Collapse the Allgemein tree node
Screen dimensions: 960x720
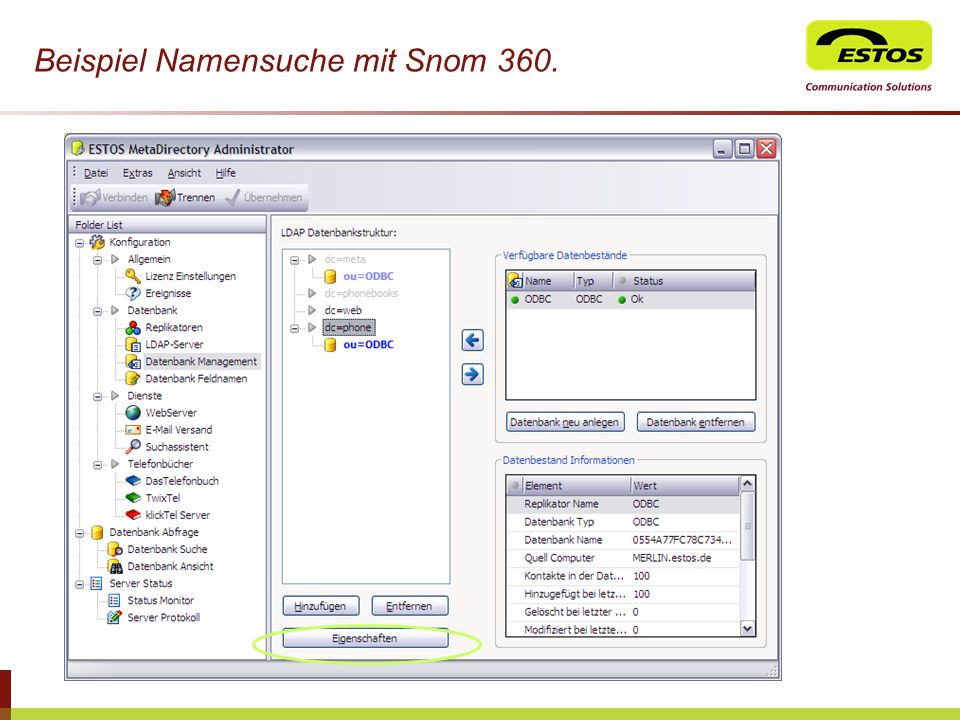[x=97, y=260]
